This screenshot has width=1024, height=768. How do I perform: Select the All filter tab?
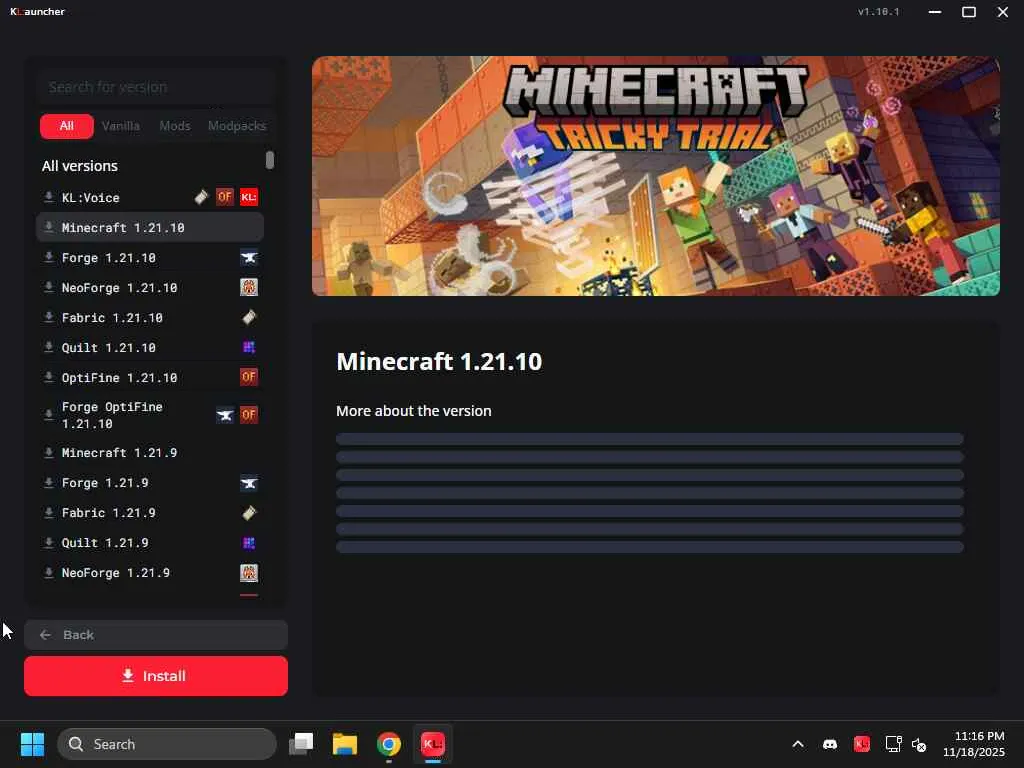[67, 126]
